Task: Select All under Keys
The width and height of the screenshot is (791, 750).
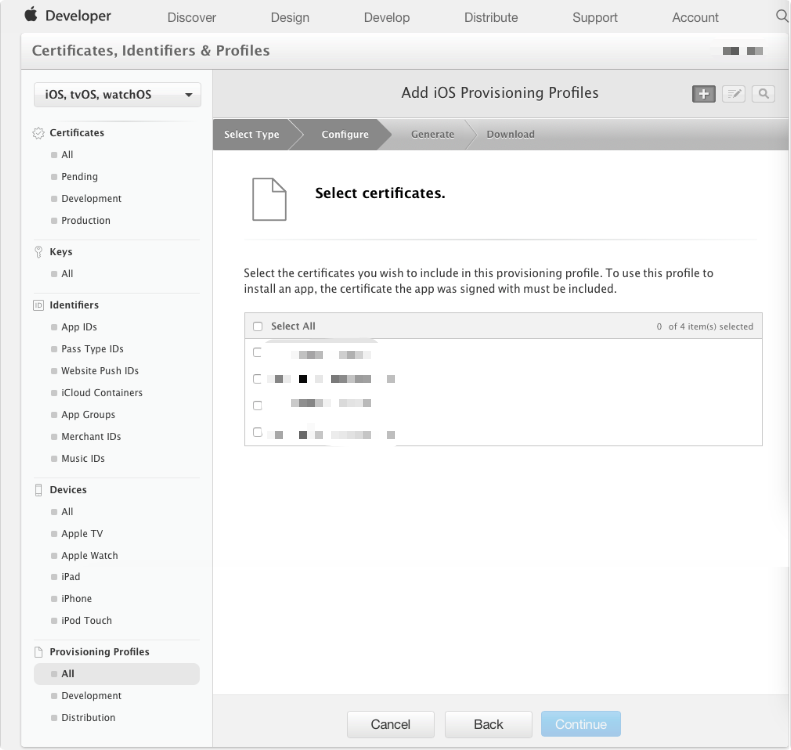Action: pos(67,274)
